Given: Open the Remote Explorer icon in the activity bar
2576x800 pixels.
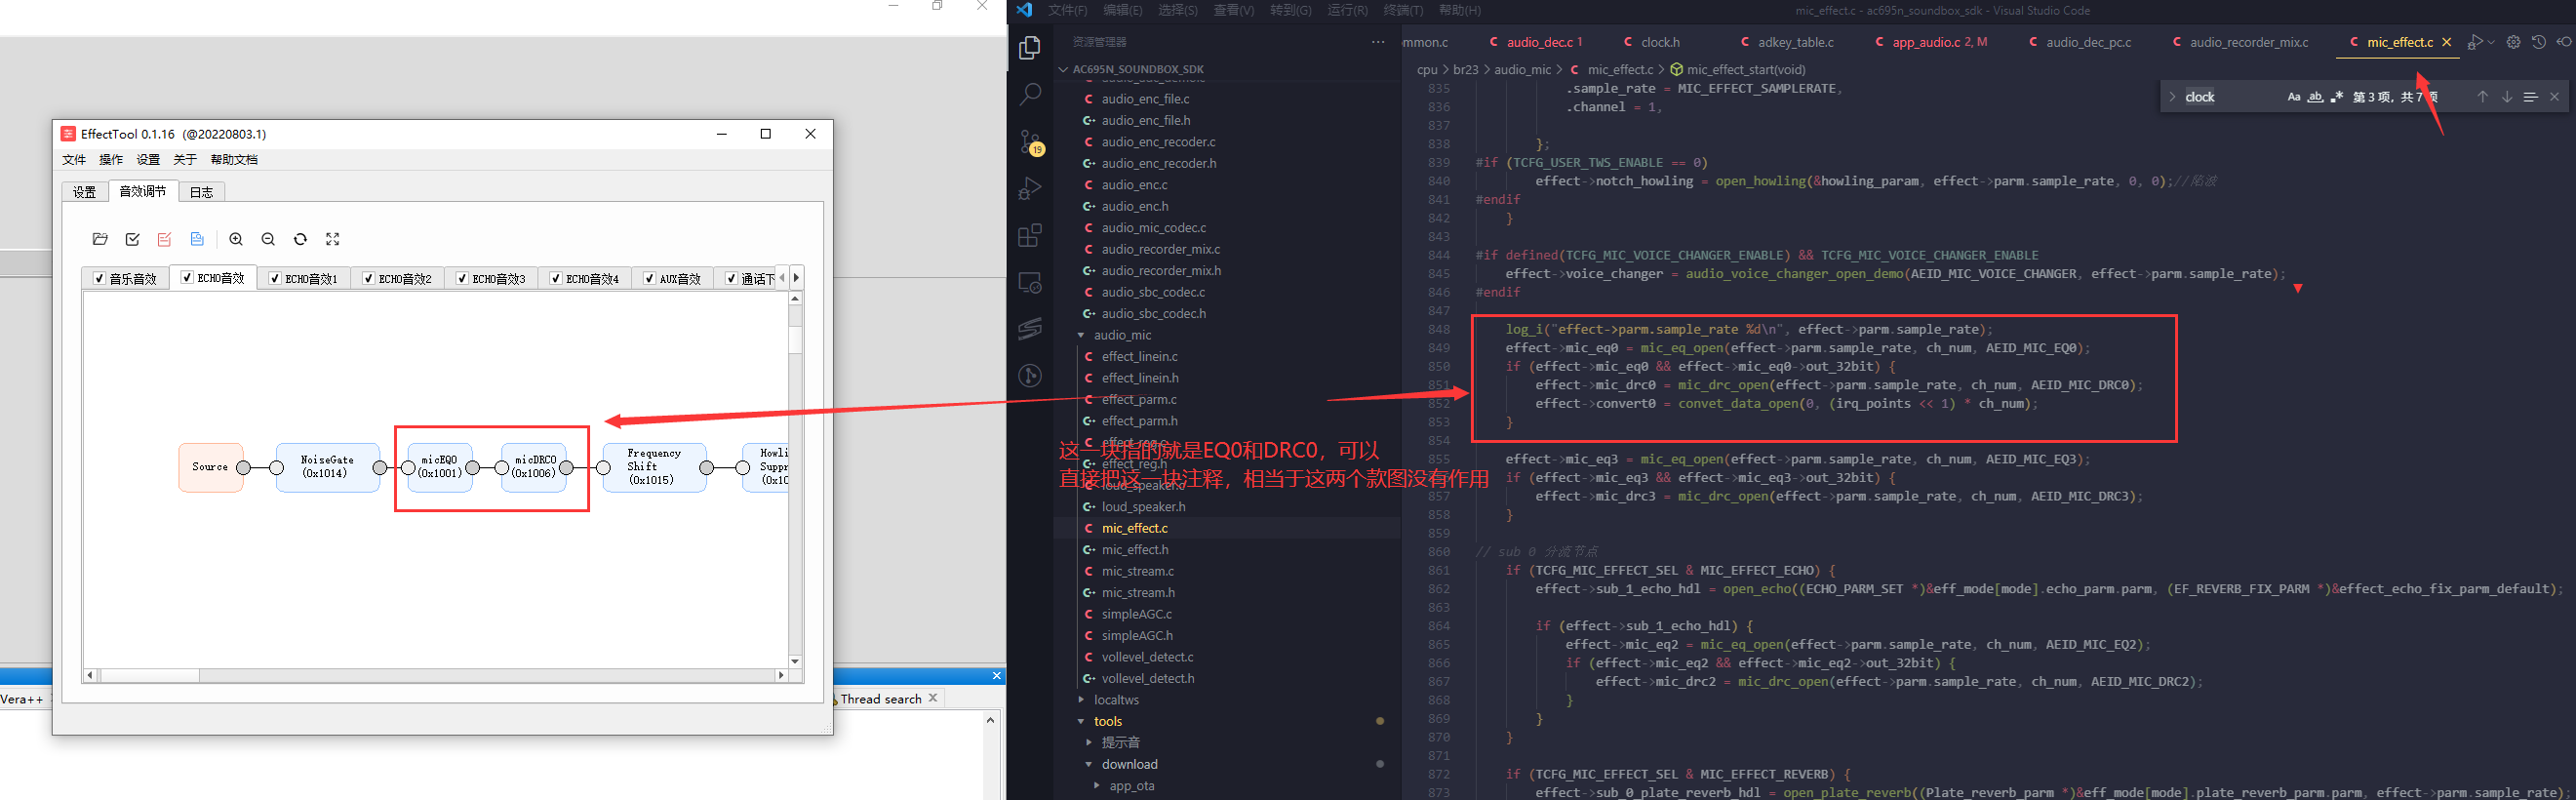Looking at the screenshot, I should (1030, 283).
